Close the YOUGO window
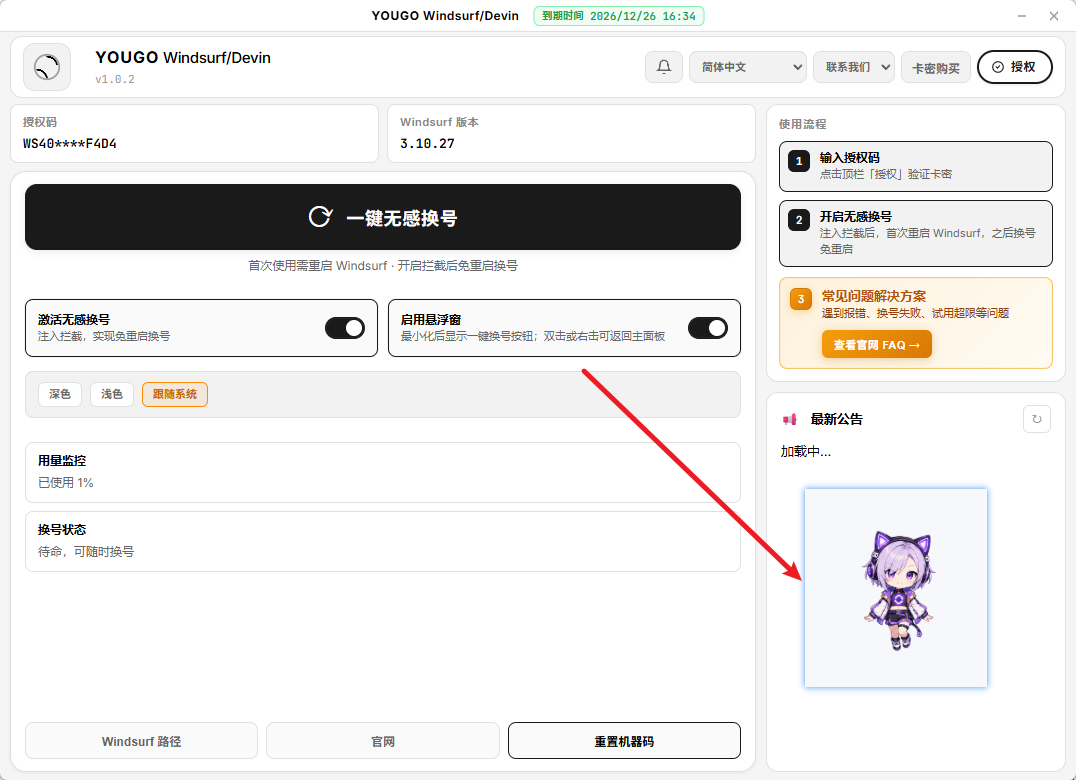The image size is (1076, 780). pyautogui.click(x=1054, y=16)
